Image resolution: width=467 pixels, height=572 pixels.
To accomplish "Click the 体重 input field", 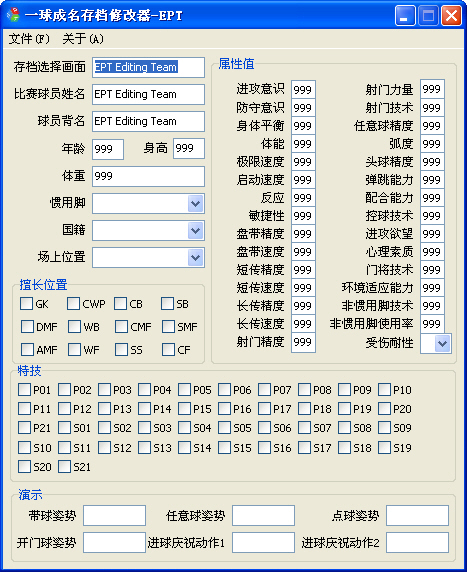I will point(148,176).
